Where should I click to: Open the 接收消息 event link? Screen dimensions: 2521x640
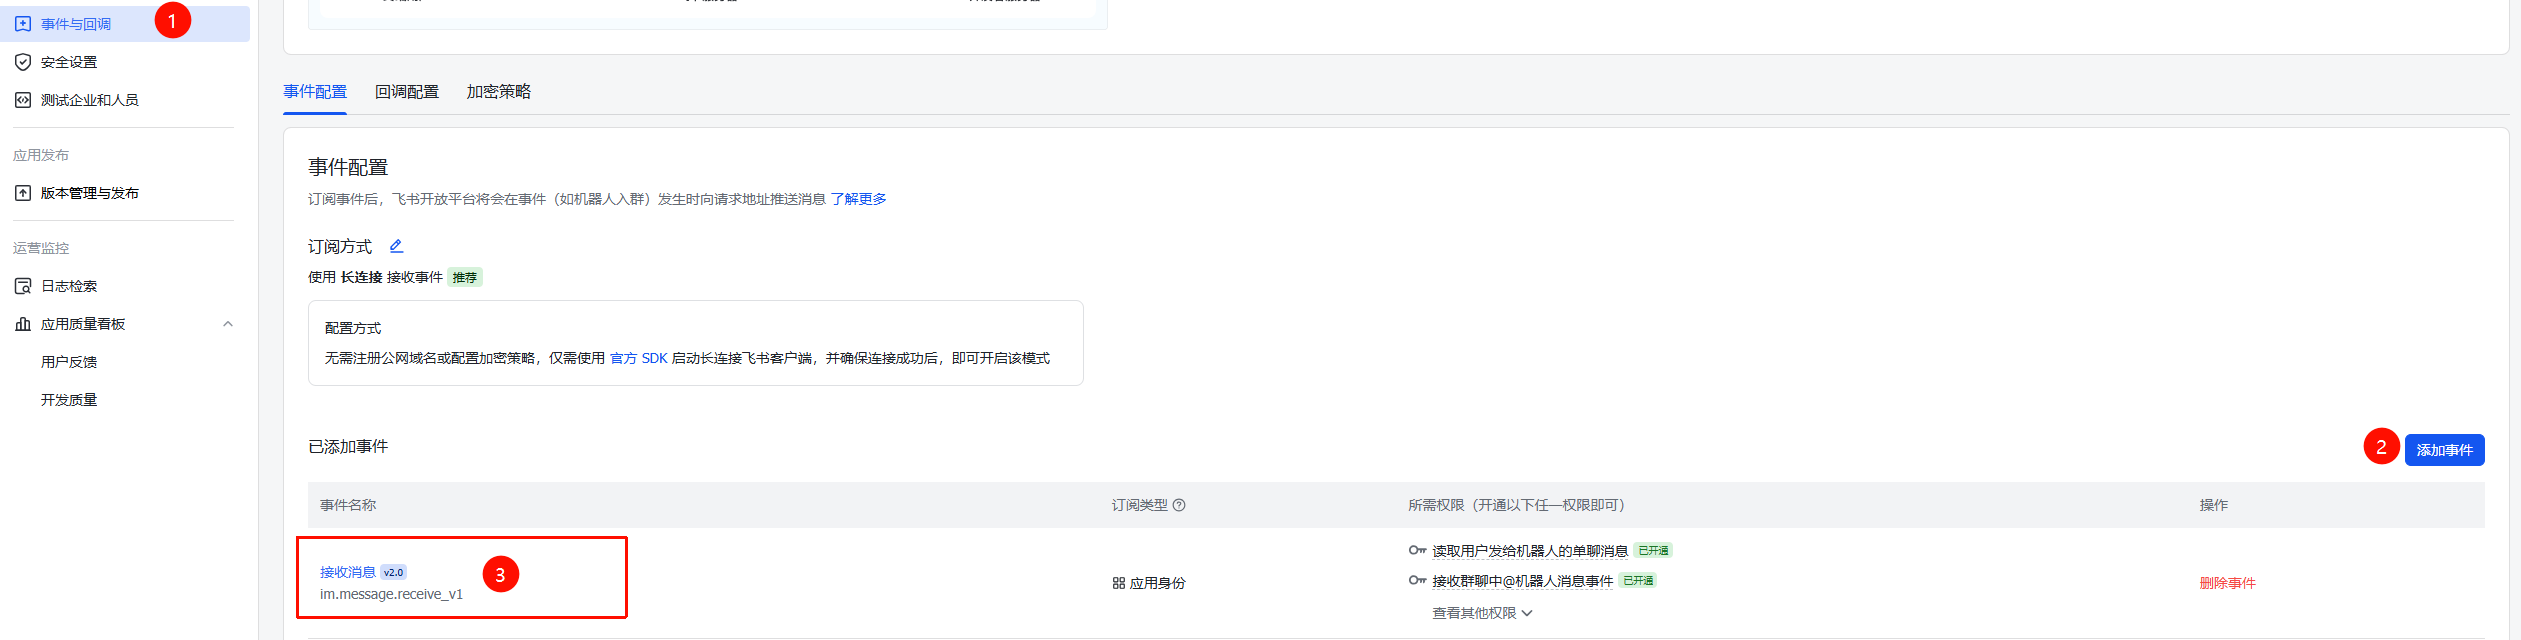coord(348,572)
